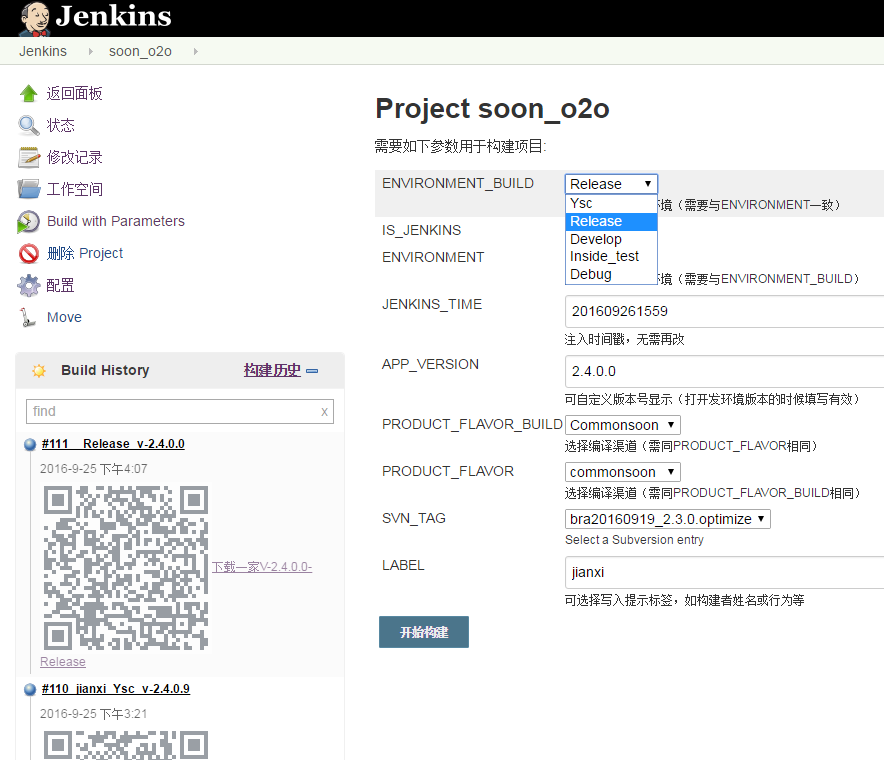
Task: Open the 工作空间 link
Action: [74, 189]
